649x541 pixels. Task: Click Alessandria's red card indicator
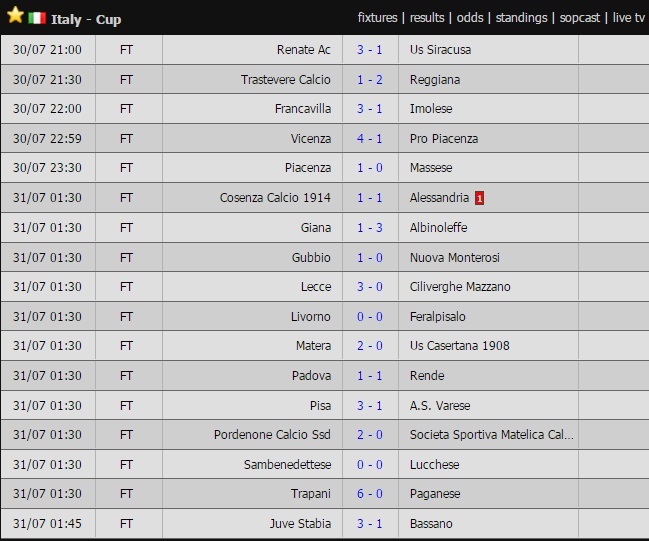coord(480,198)
